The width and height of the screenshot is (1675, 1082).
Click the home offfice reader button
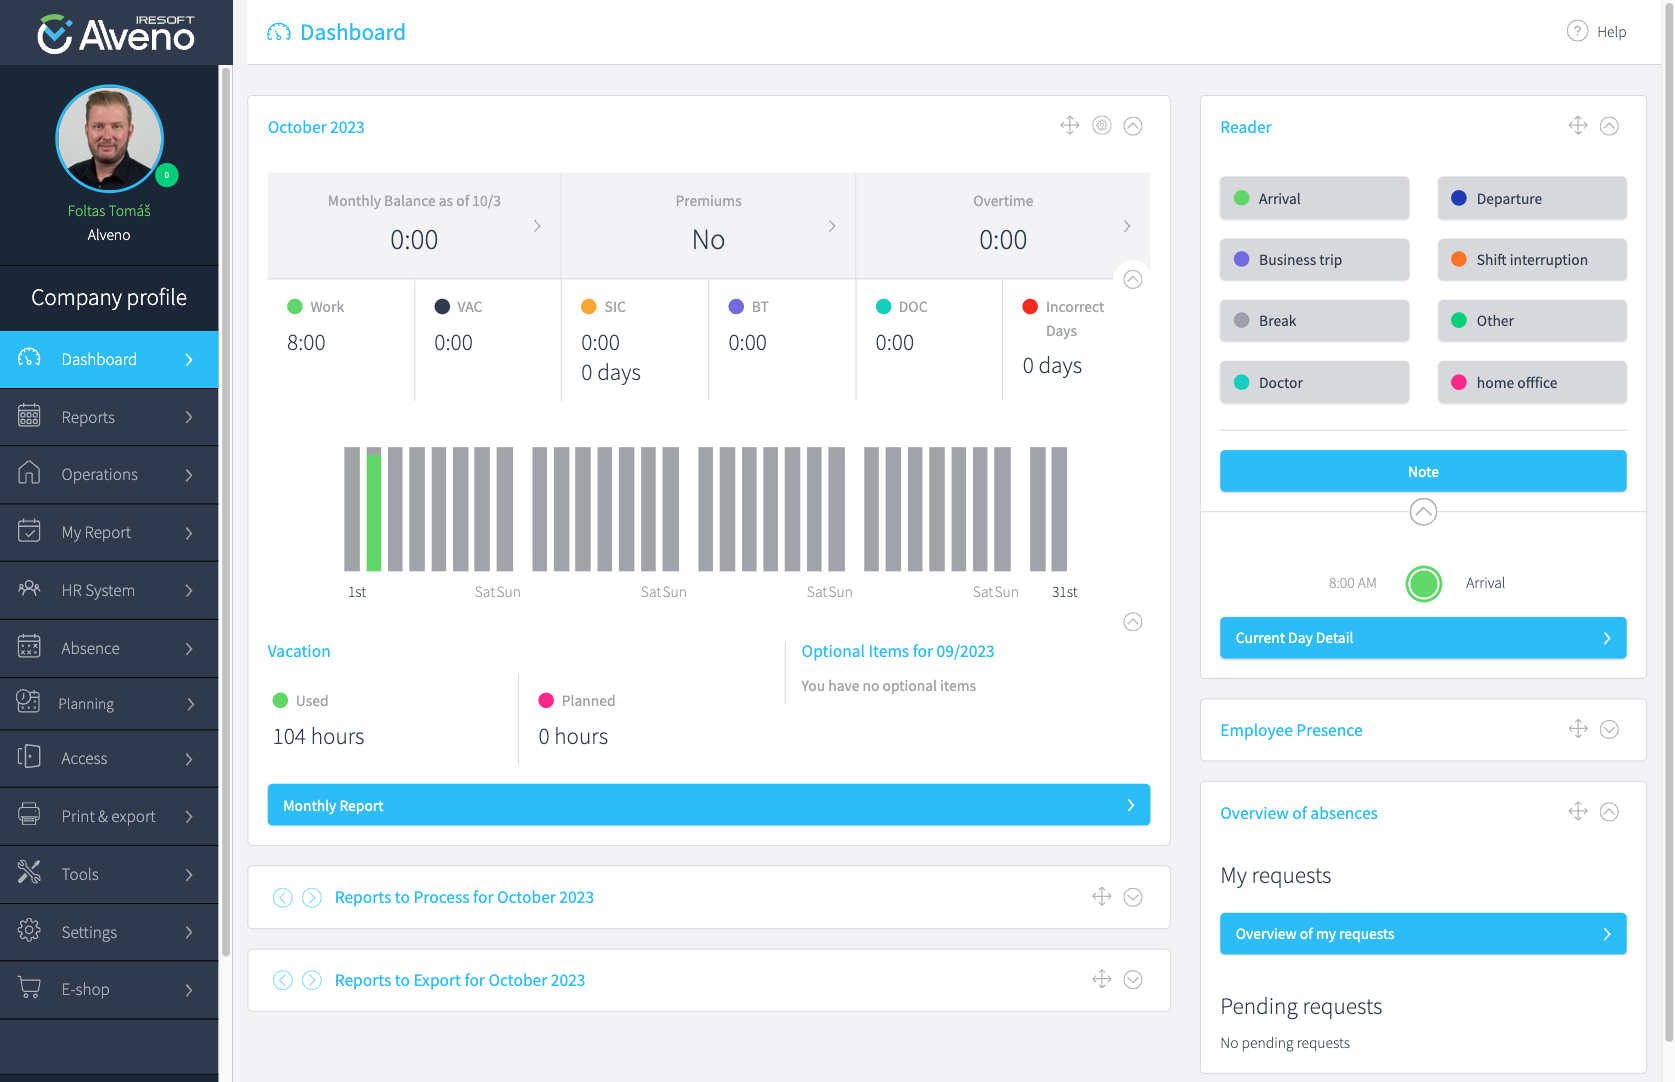[1532, 382]
